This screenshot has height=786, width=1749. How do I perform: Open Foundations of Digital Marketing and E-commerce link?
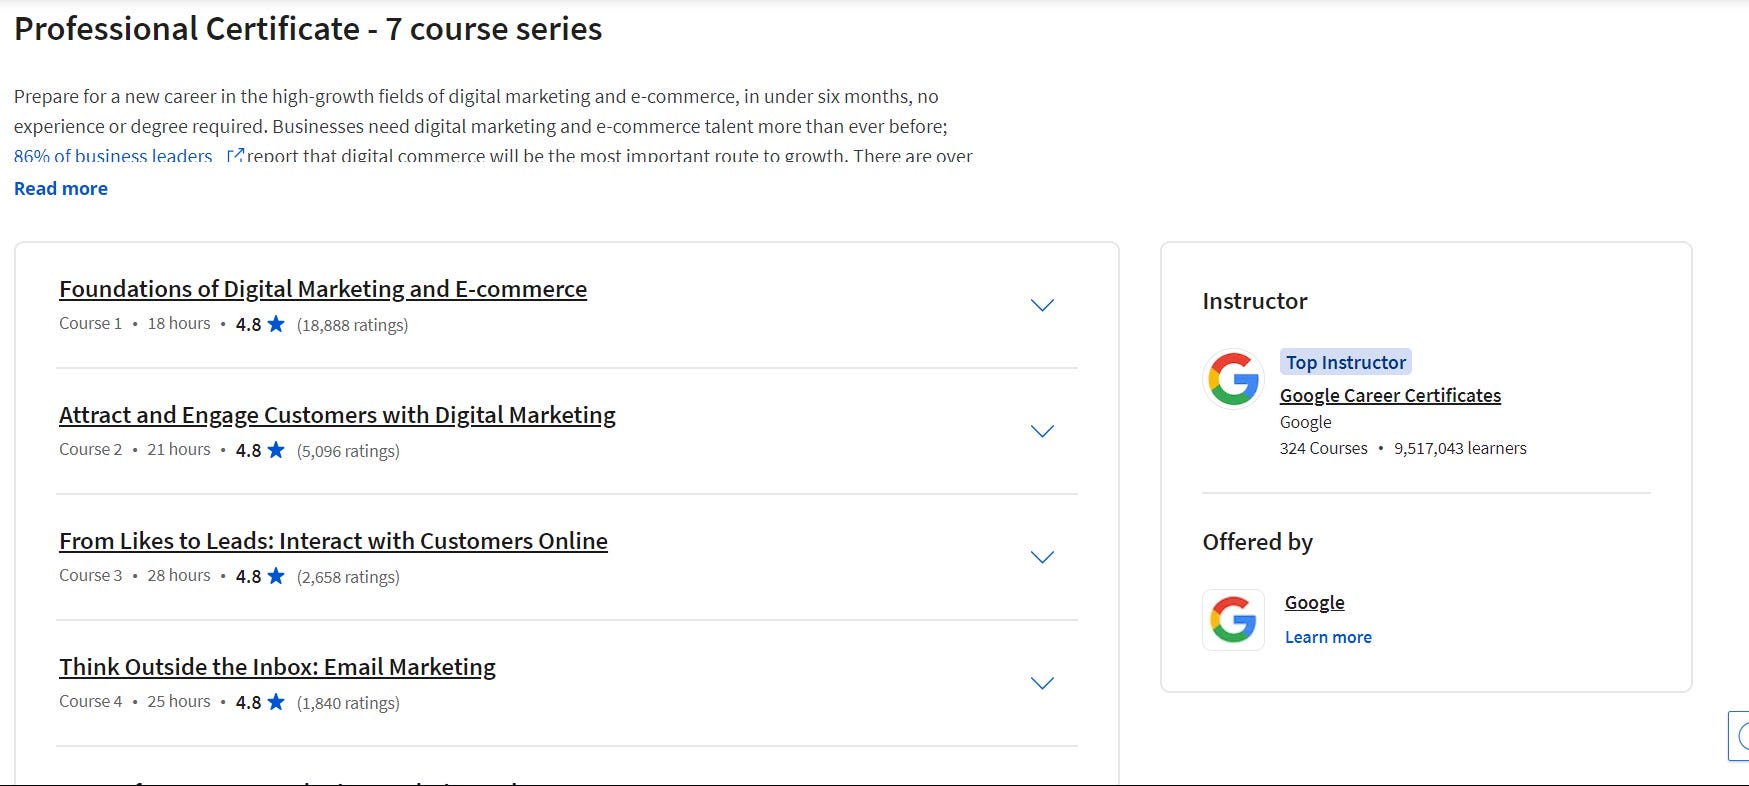coord(323,289)
